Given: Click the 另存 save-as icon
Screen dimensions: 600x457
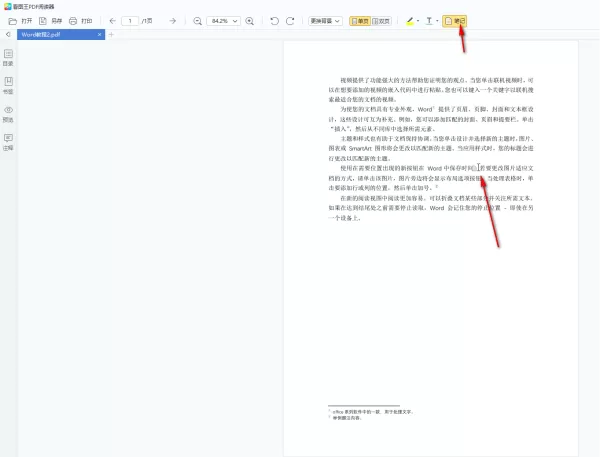Looking at the screenshot, I should tap(43, 21).
